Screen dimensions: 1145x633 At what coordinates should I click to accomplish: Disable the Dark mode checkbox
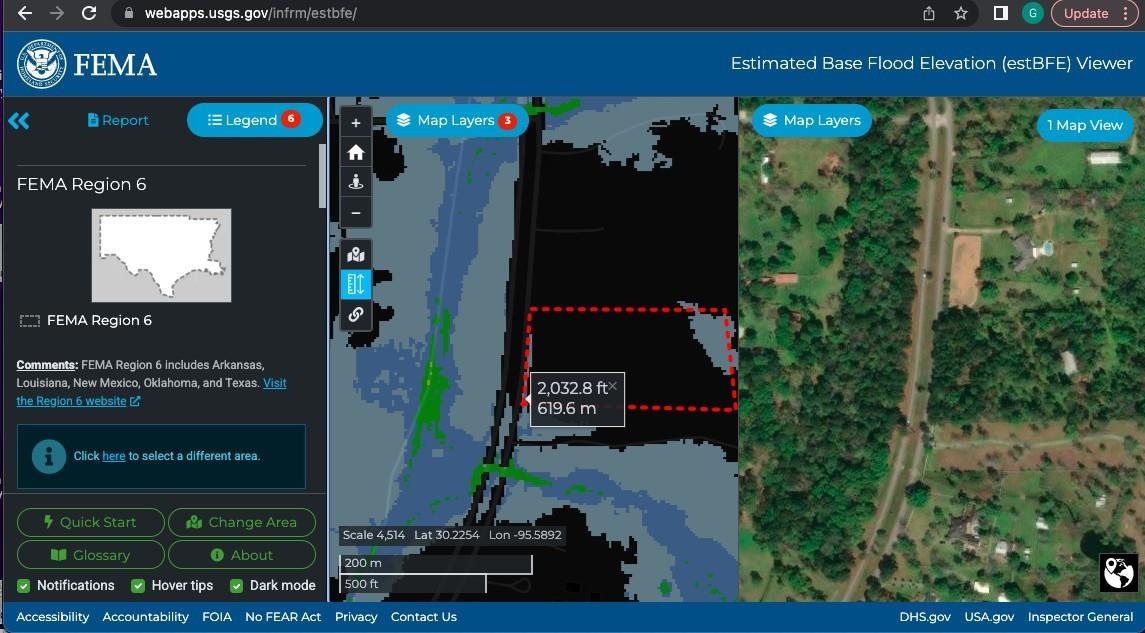click(237, 586)
